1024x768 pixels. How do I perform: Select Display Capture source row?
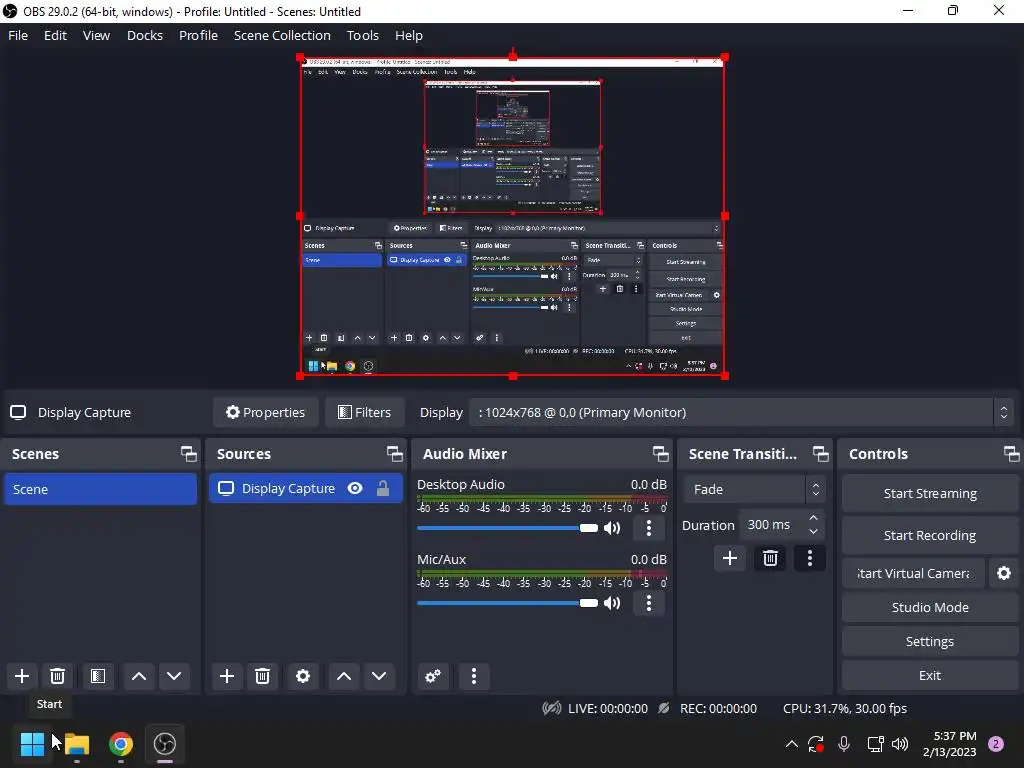(x=306, y=488)
